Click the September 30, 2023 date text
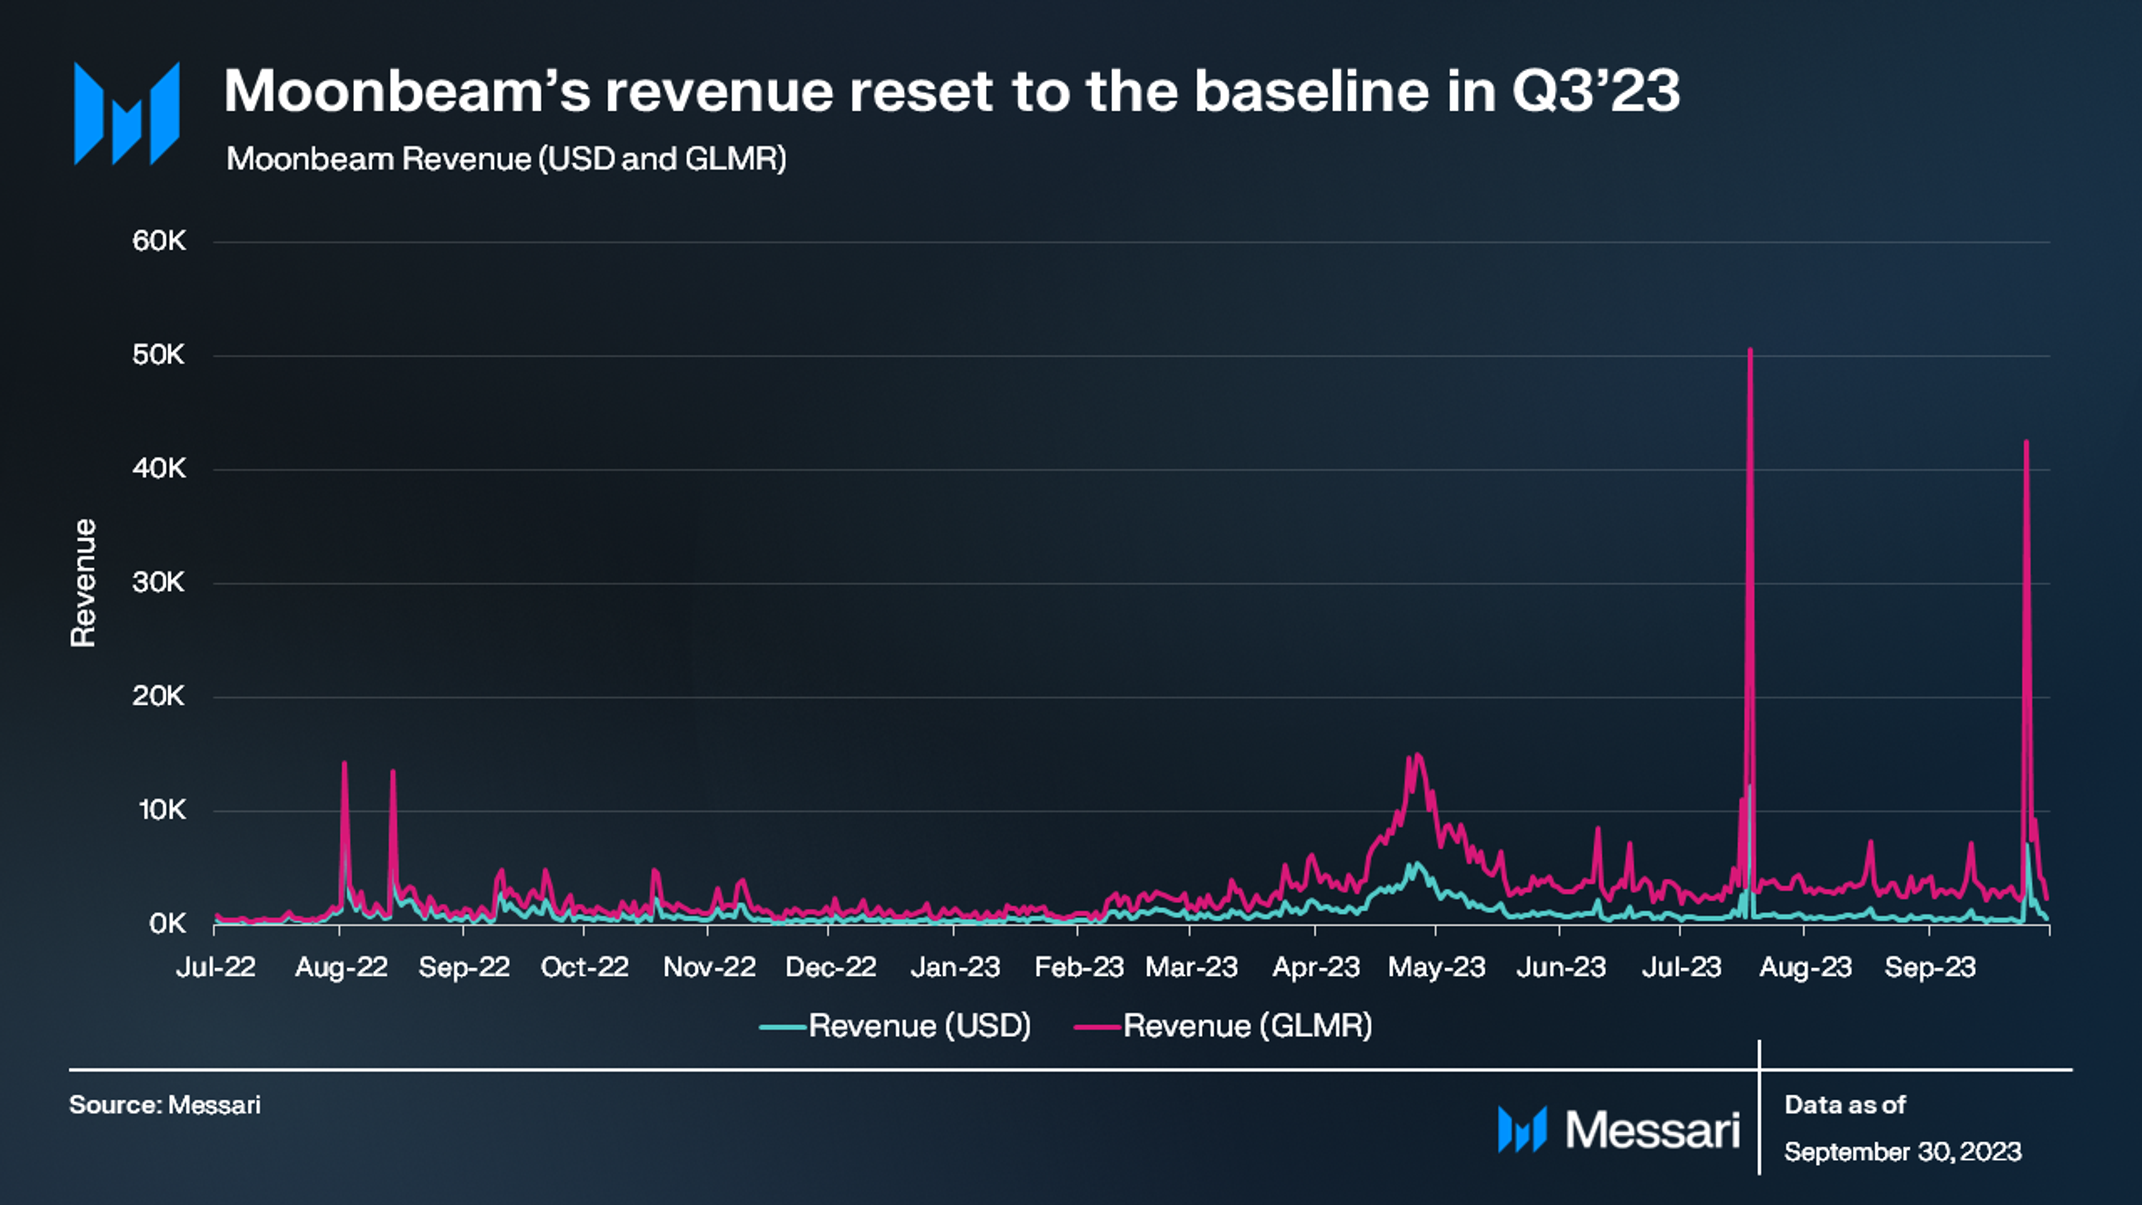2142x1205 pixels. pos(1902,1152)
